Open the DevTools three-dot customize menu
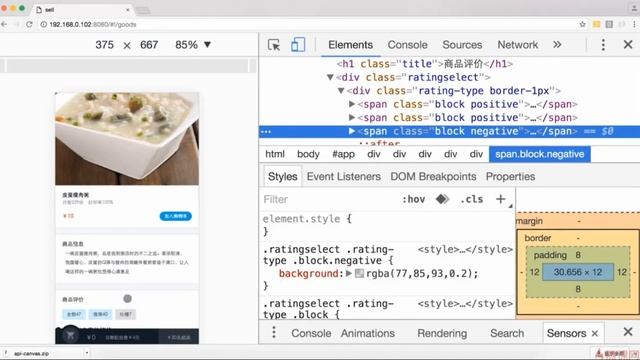The height and width of the screenshot is (360, 640). [603, 44]
